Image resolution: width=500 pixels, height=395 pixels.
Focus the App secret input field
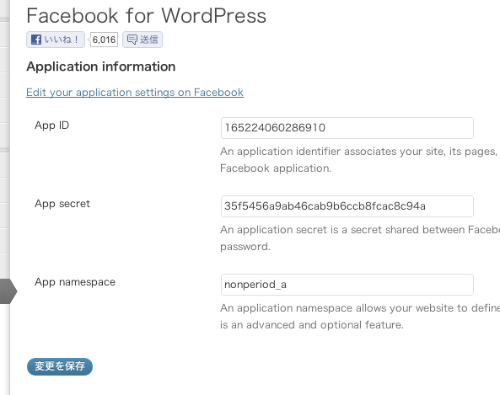tap(347, 206)
